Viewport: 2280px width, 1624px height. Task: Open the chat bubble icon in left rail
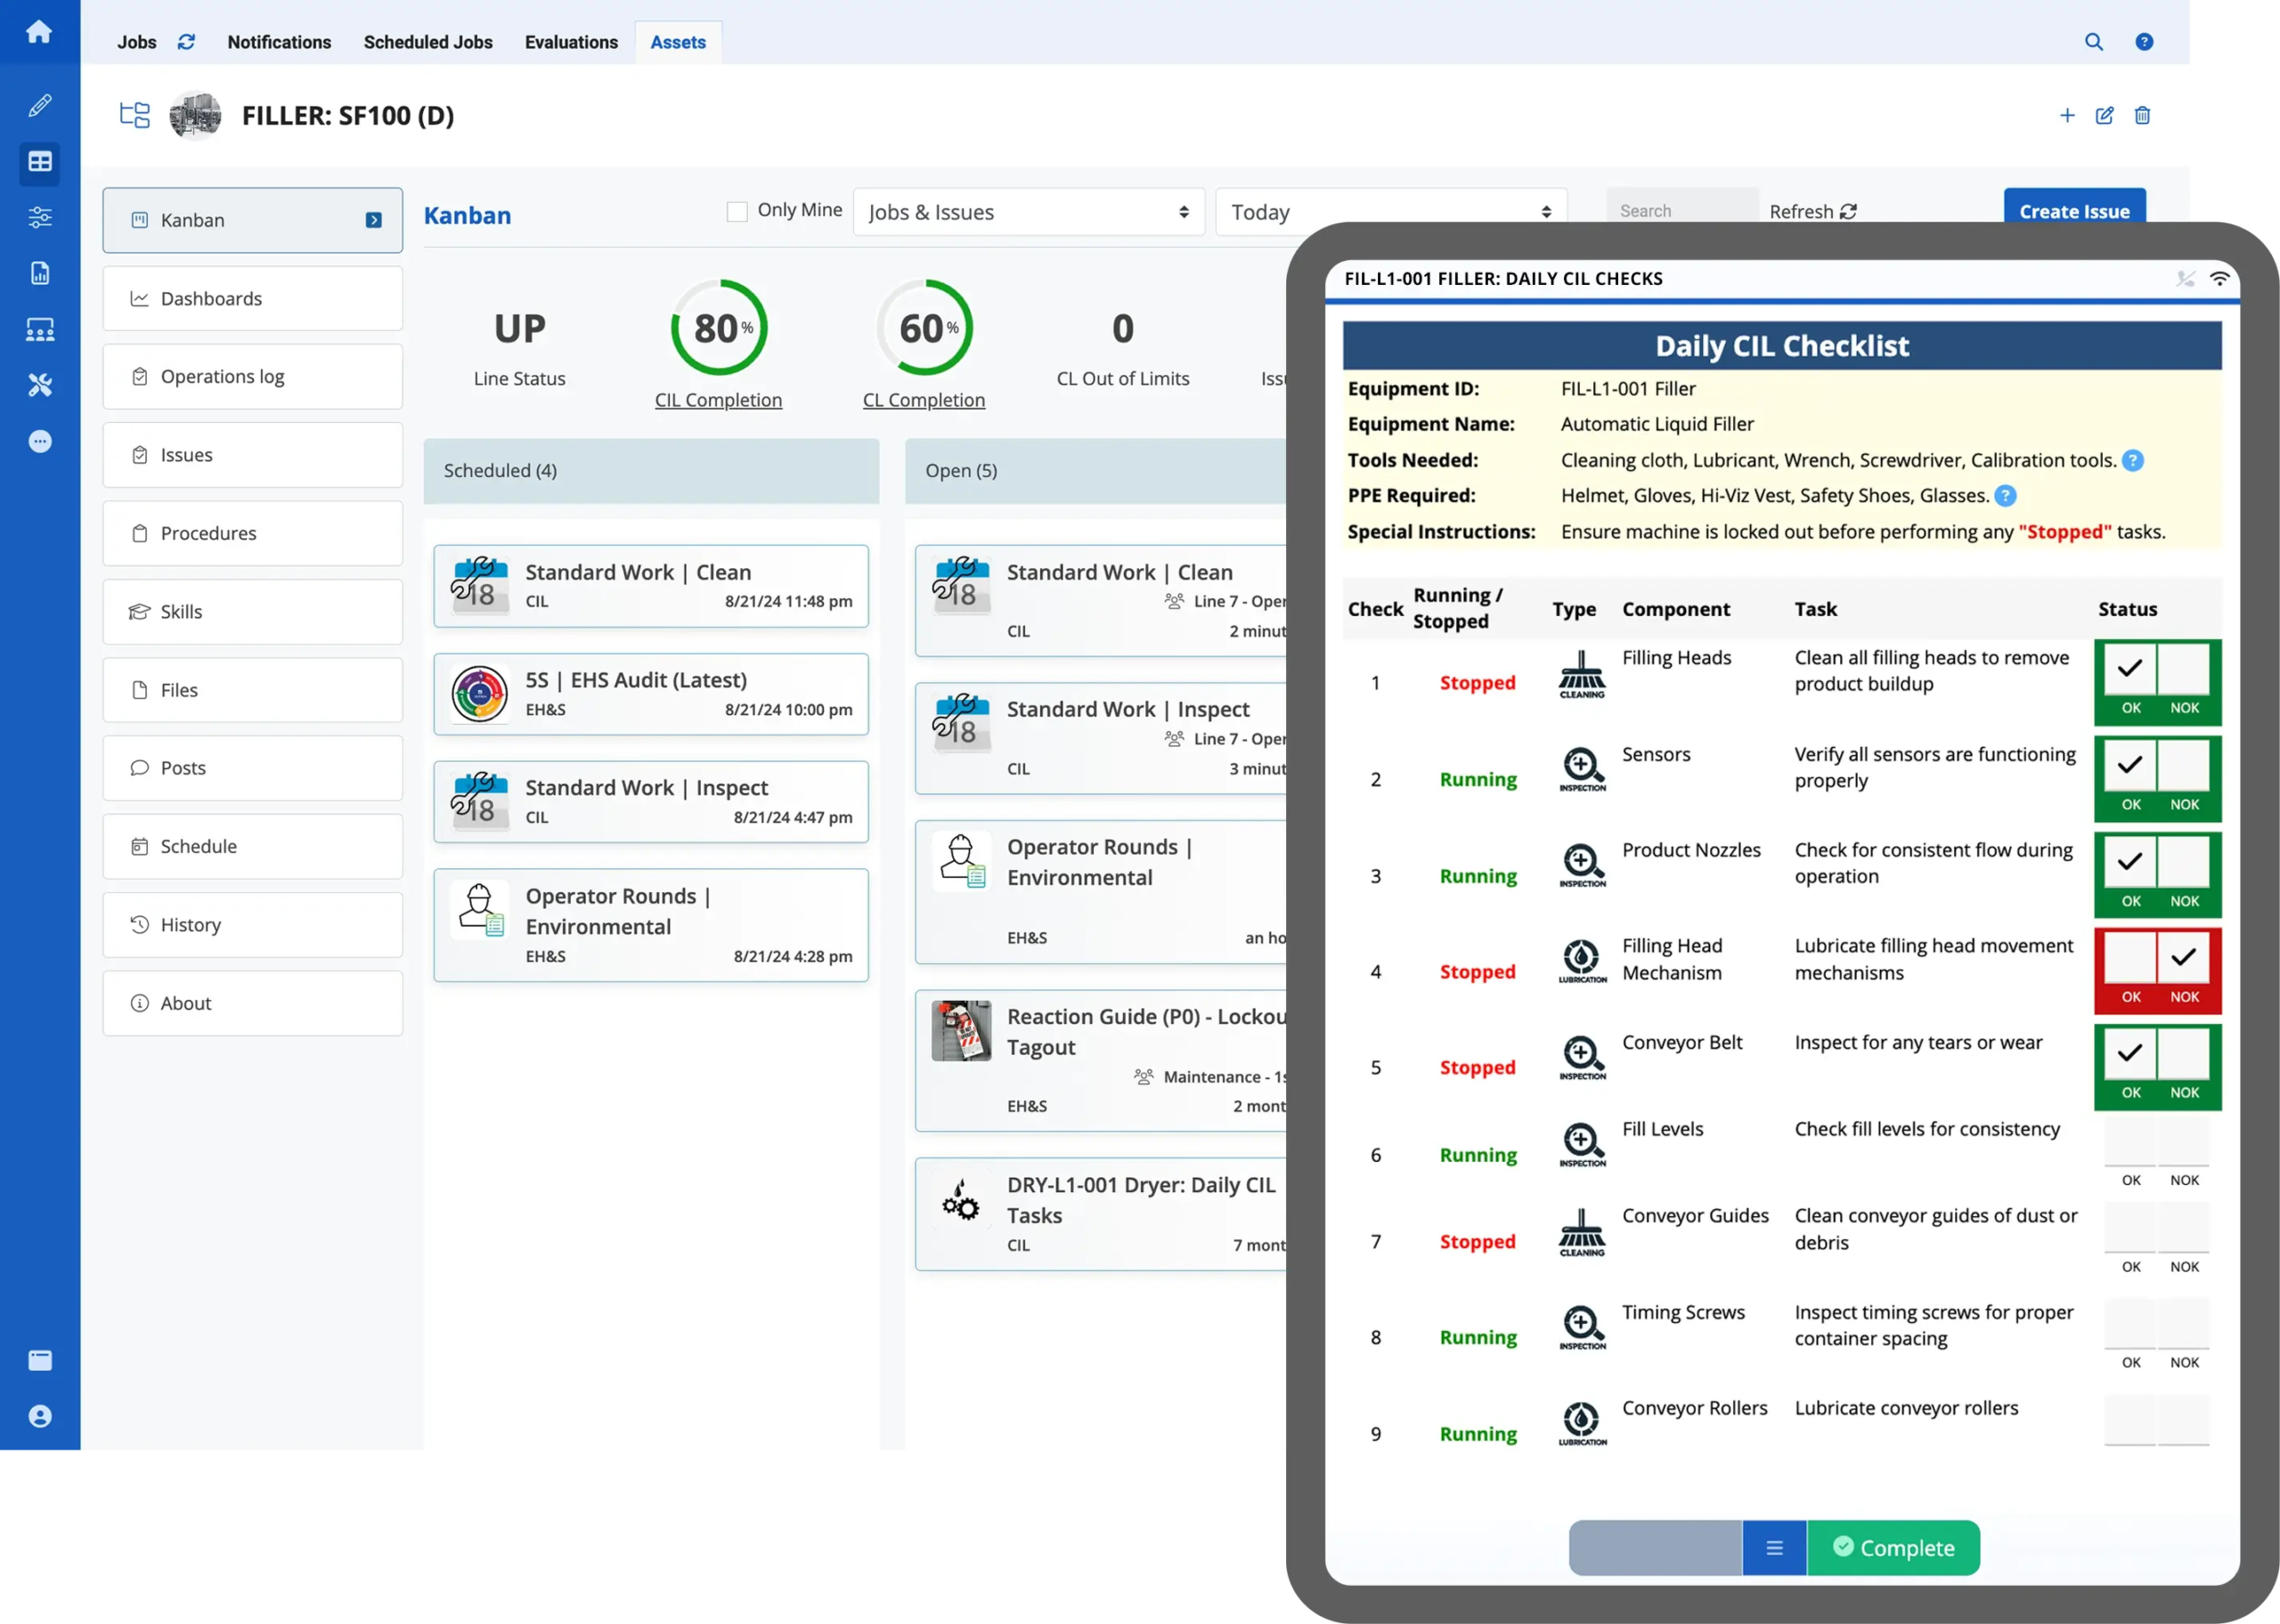click(x=39, y=441)
